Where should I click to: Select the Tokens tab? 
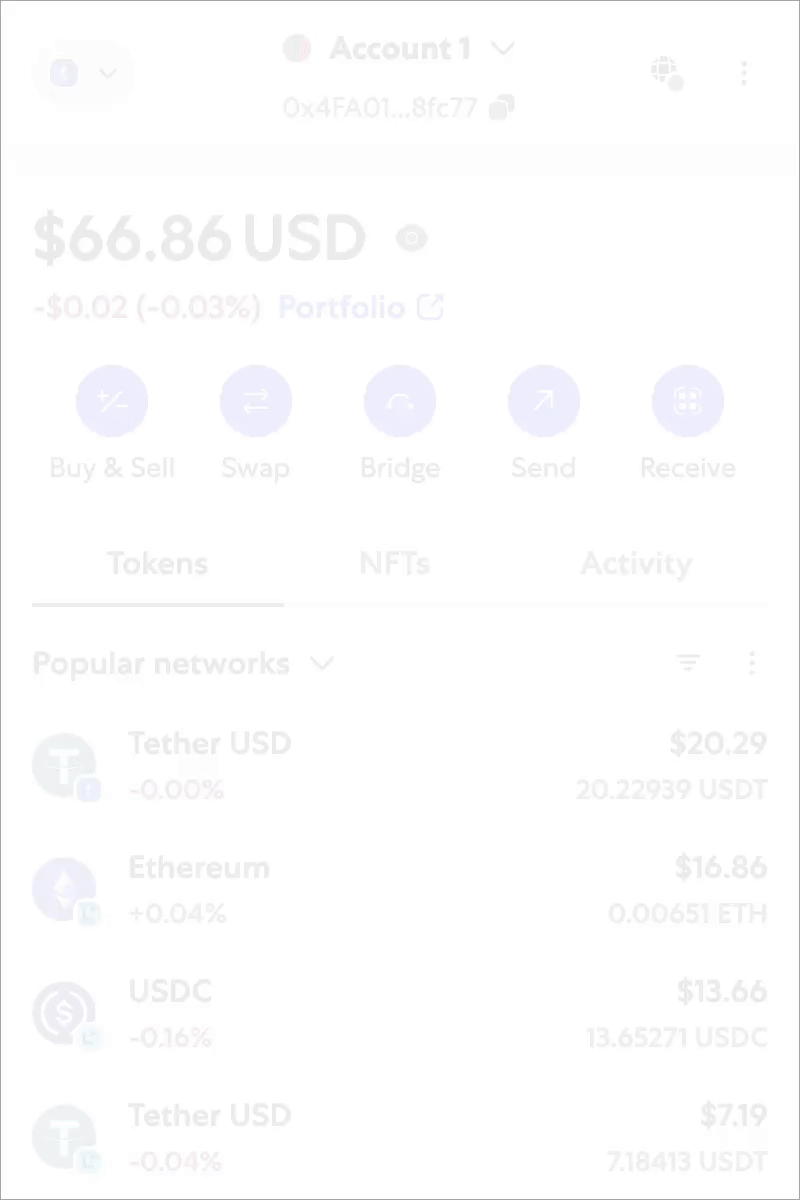tap(157, 564)
